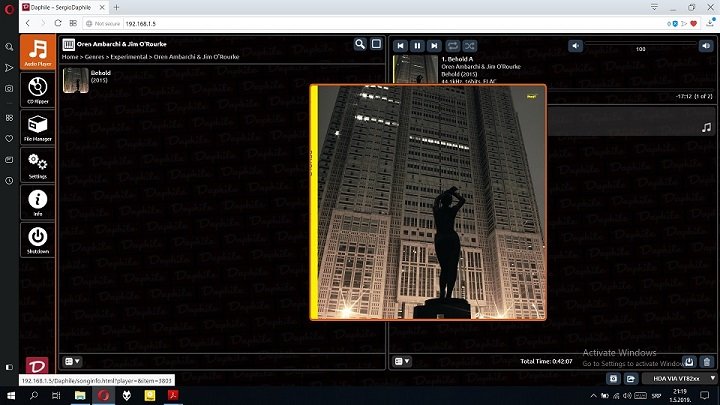The image size is (720, 405).
Task: Open the playlist view options dropdown
Action: [x=402, y=361]
